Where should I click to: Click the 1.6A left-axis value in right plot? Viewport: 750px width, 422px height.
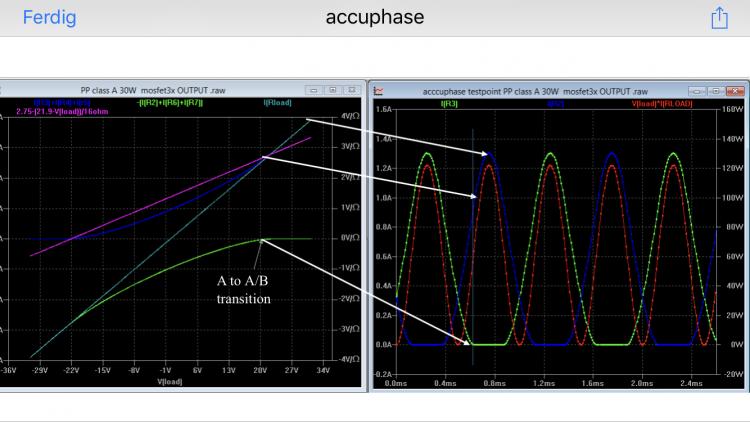(x=384, y=110)
